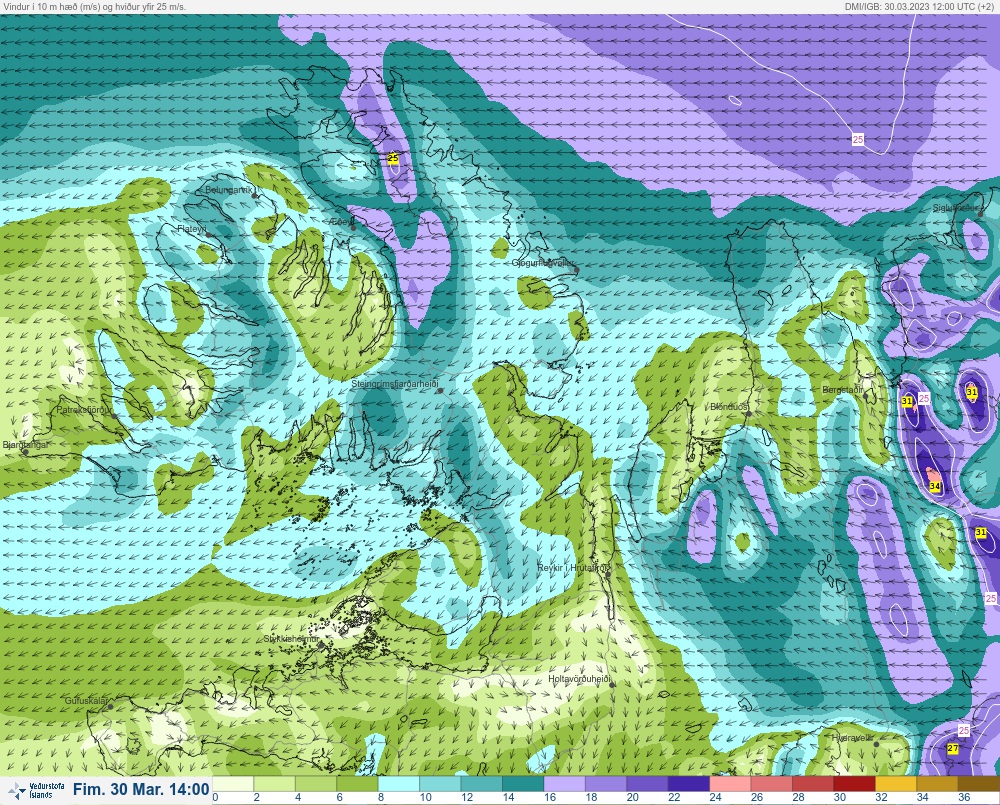Select the 34–36 m/s ochre legend swatch
This screenshot has width=1000, height=805.
click(x=938, y=783)
